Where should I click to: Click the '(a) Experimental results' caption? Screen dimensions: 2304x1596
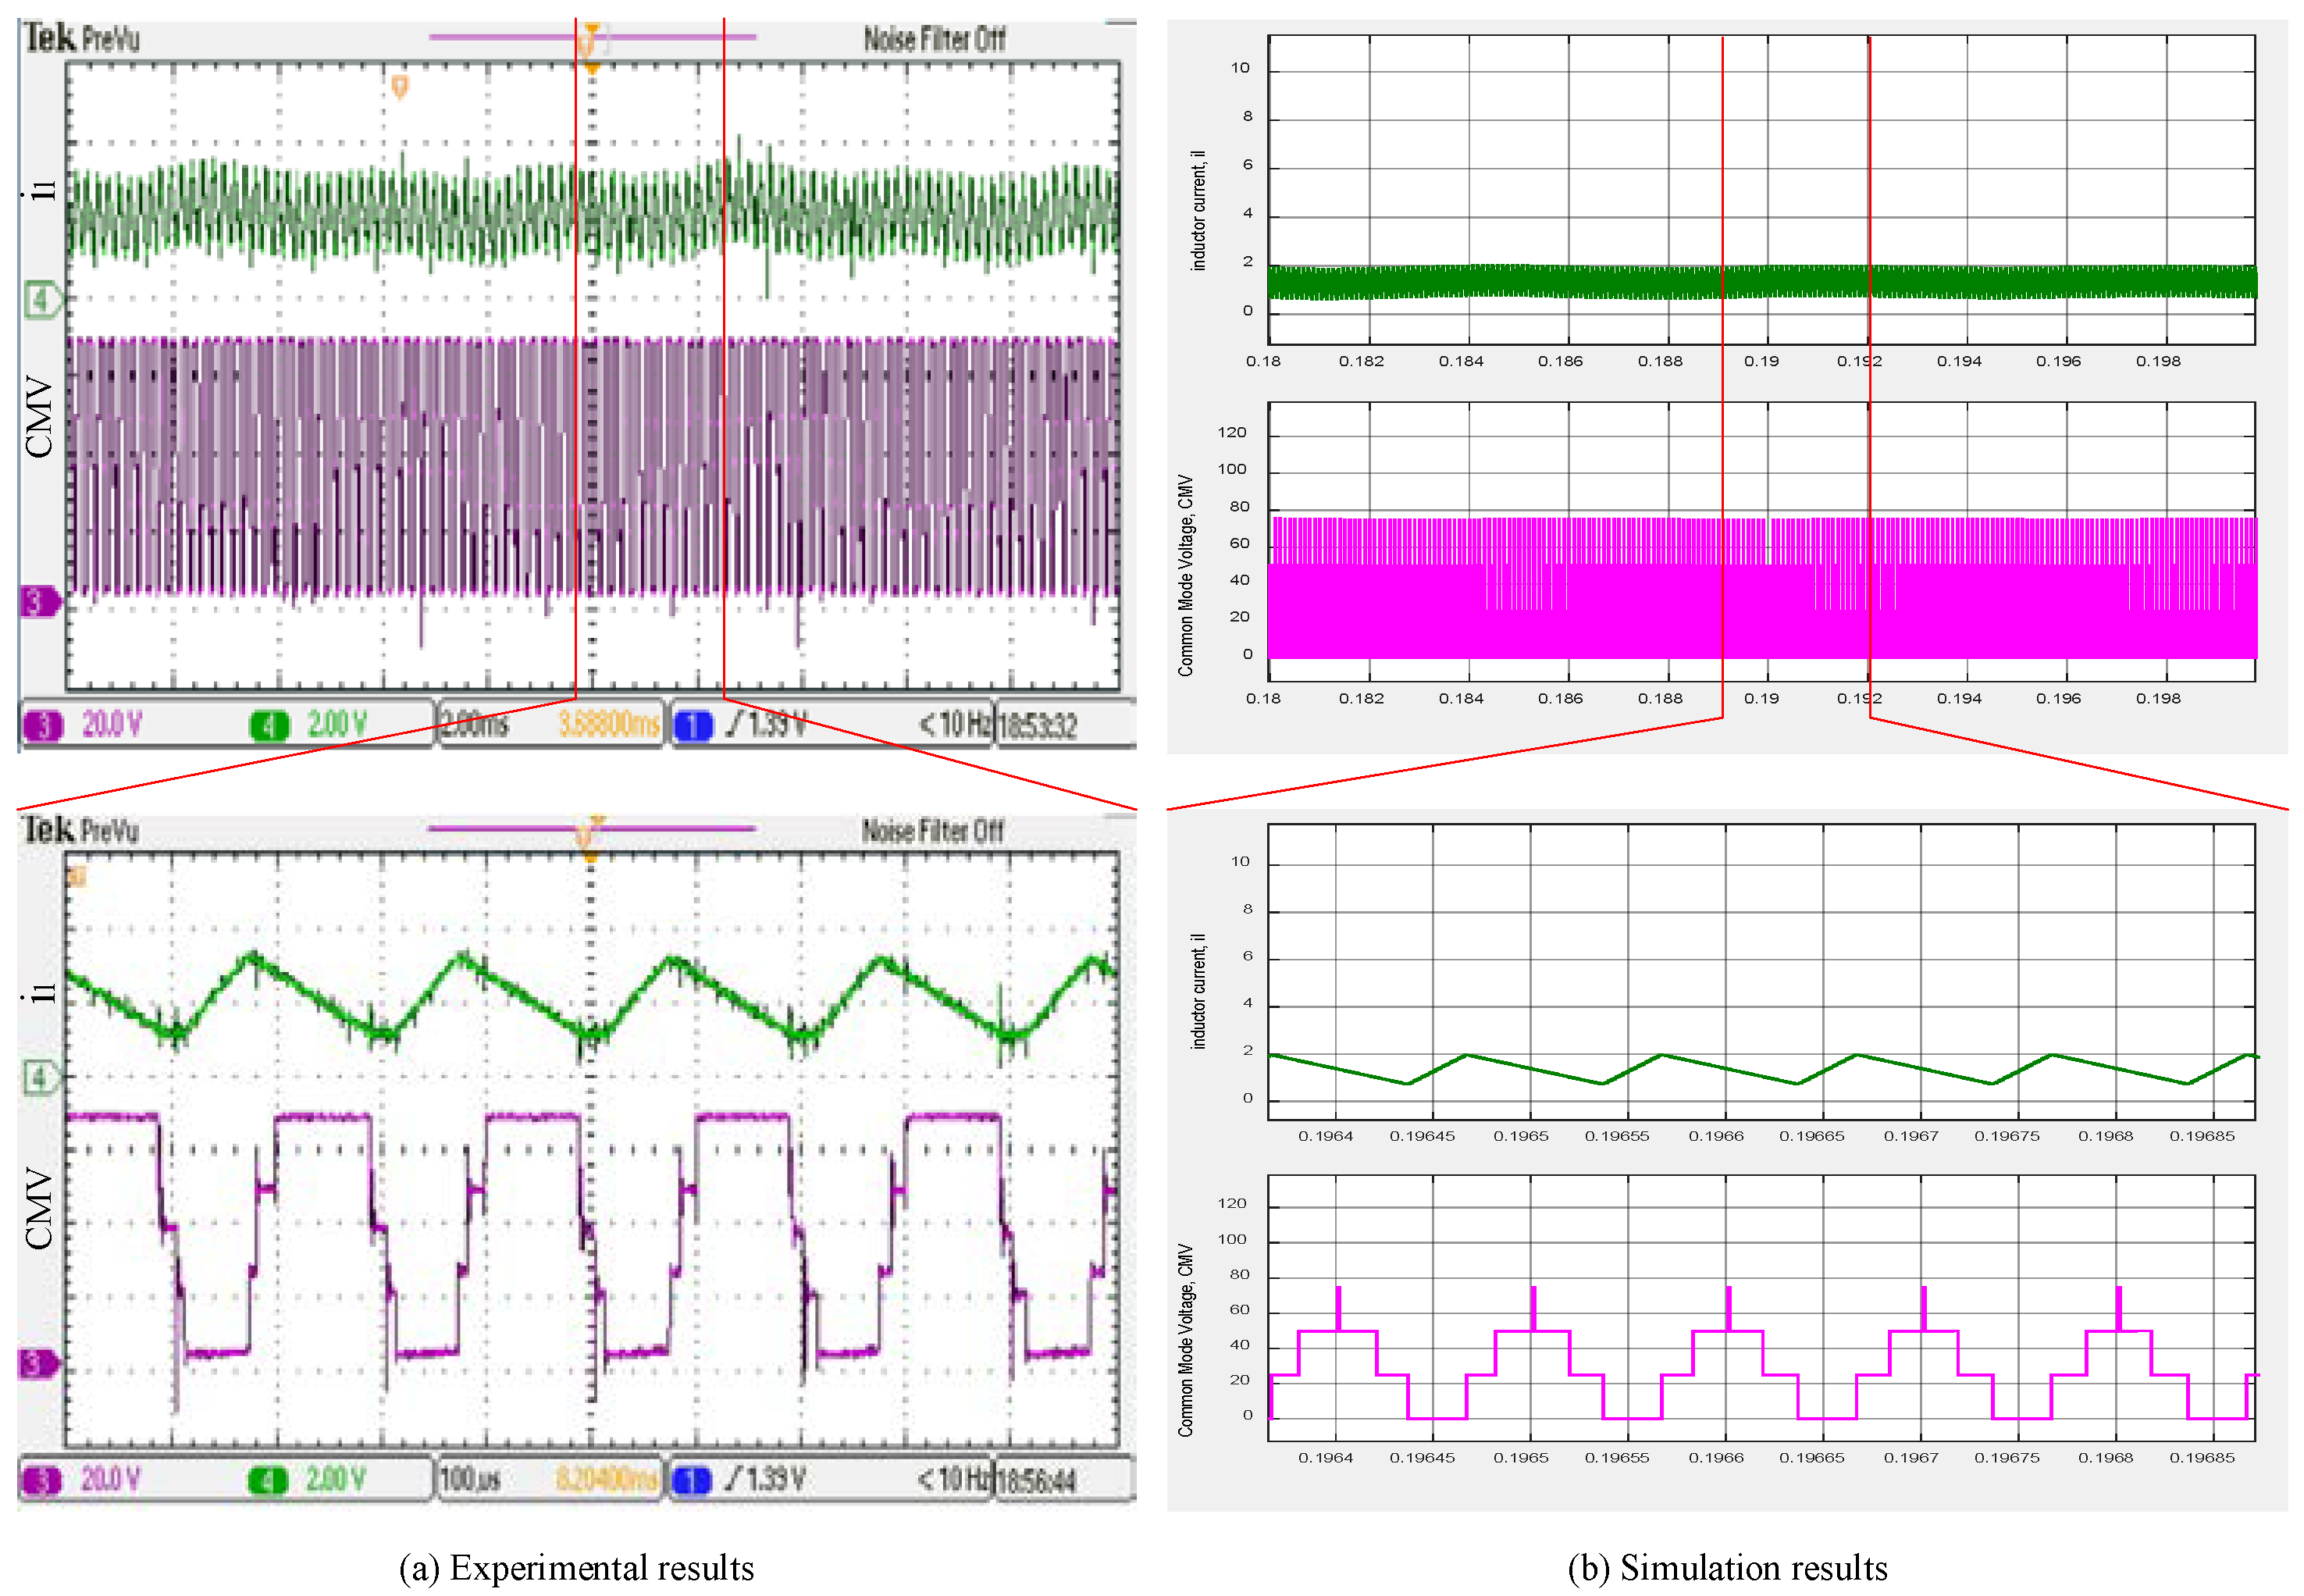coord(576,1567)
